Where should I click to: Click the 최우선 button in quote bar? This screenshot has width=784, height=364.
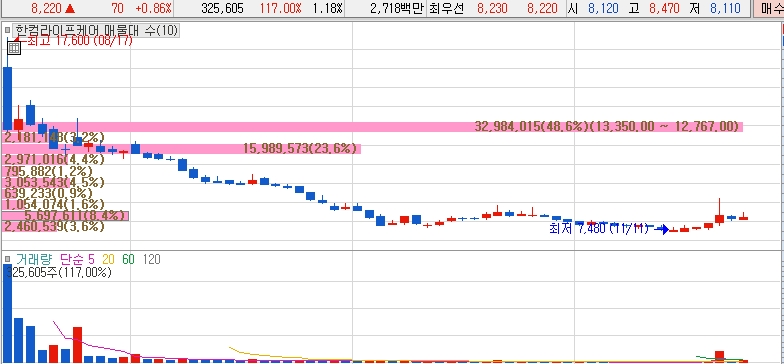pos(446,8)
